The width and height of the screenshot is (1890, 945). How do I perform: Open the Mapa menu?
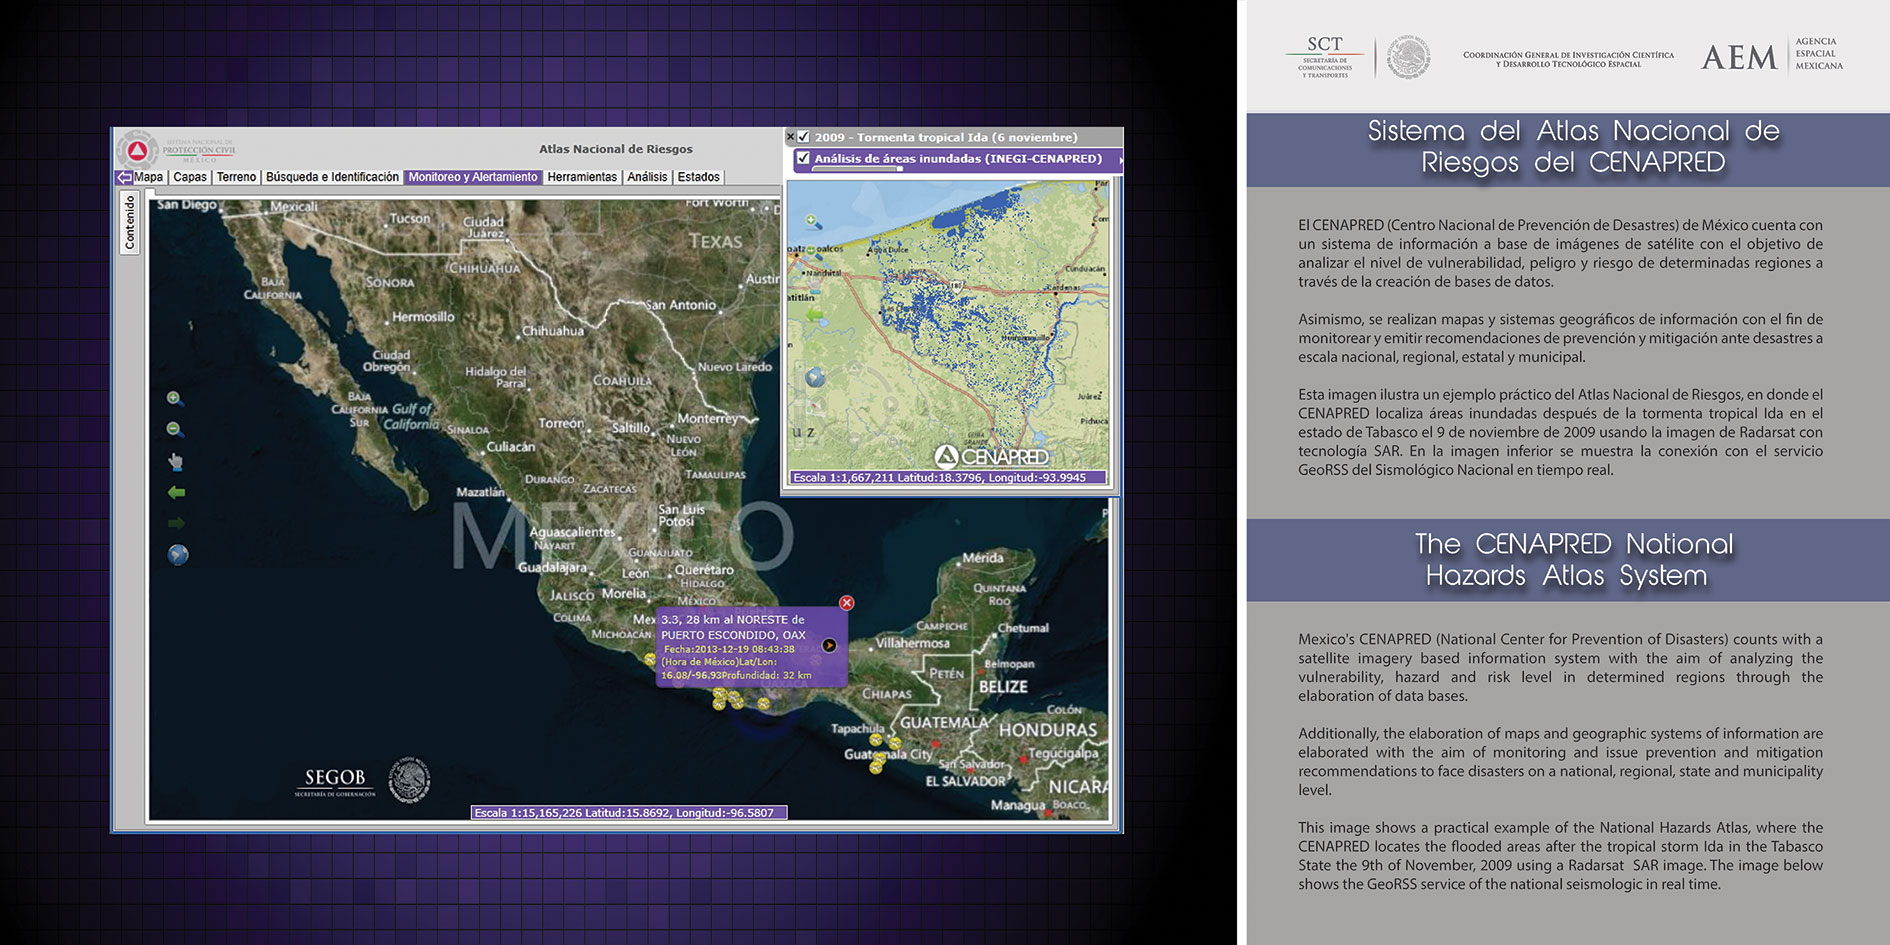pos(149,177)
